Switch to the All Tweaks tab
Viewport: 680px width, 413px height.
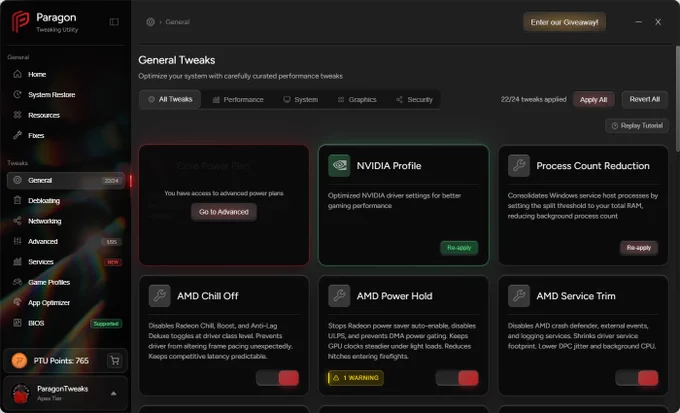point(170,99)
